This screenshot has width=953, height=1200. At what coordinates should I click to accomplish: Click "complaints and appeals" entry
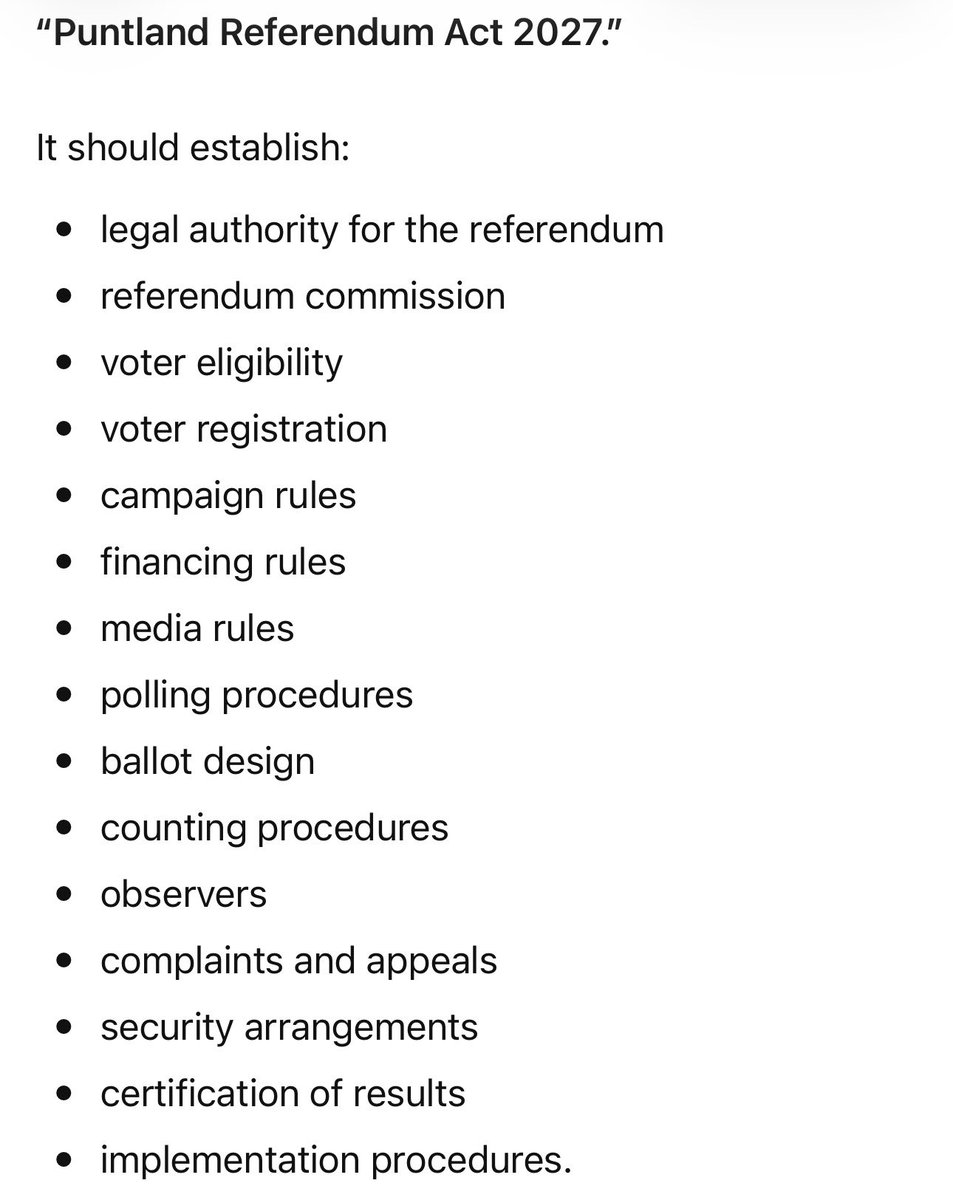[x=298, y=961]
